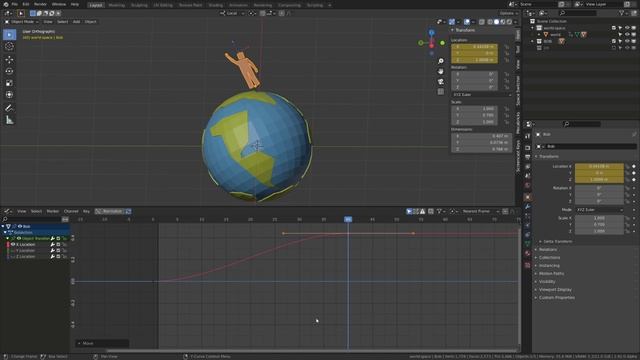
Task: Expand the Move operator panel
Action: tap(102, 343)
